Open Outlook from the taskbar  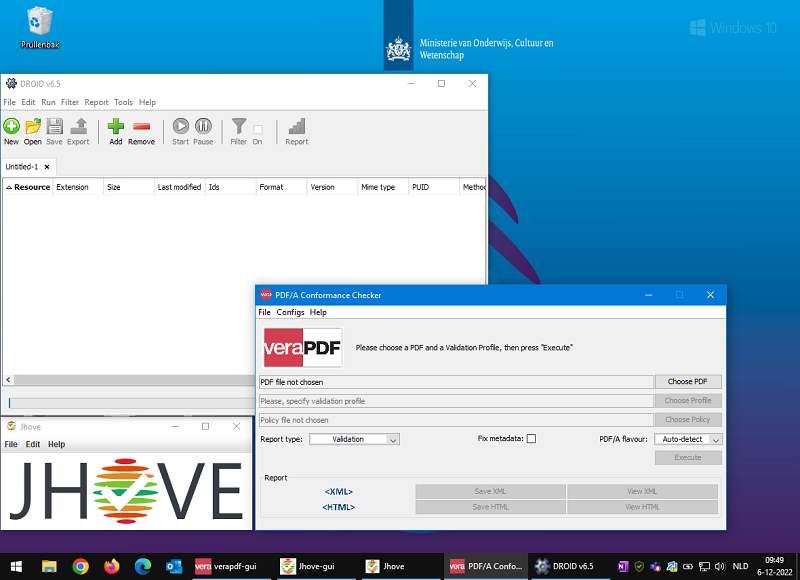[x=174, y=566]
